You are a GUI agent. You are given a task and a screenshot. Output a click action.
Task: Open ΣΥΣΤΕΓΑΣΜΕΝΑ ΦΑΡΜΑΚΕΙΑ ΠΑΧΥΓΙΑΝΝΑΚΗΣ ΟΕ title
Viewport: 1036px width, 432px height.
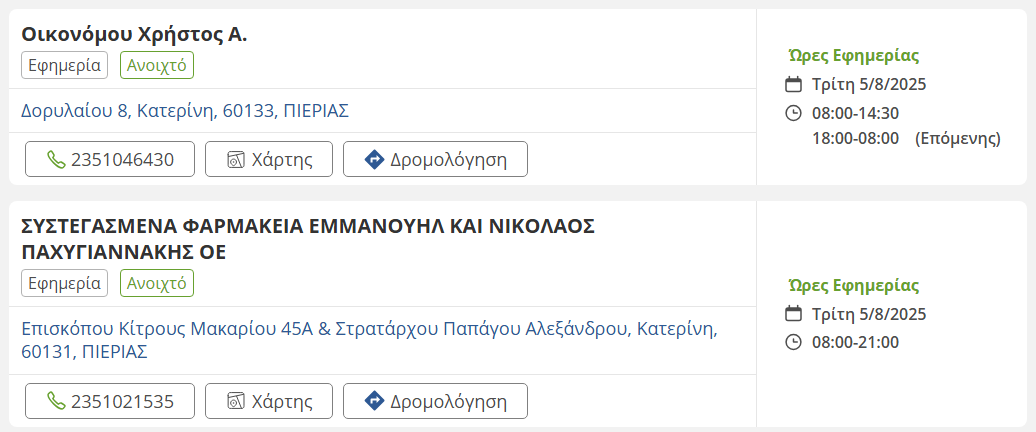pyautogui.click(x=308, y=238)
